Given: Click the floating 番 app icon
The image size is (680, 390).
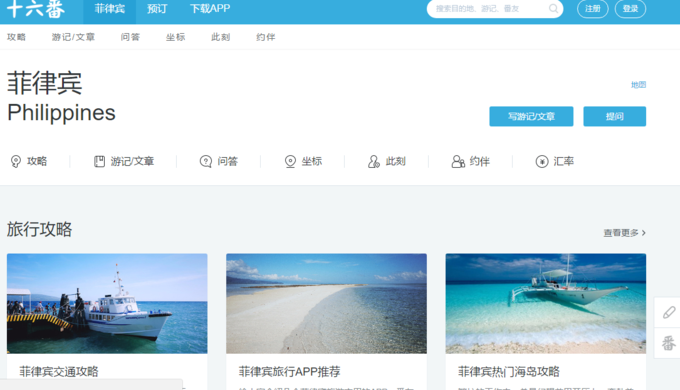Looking at the screenshot, I should click(x=668, y=343).
